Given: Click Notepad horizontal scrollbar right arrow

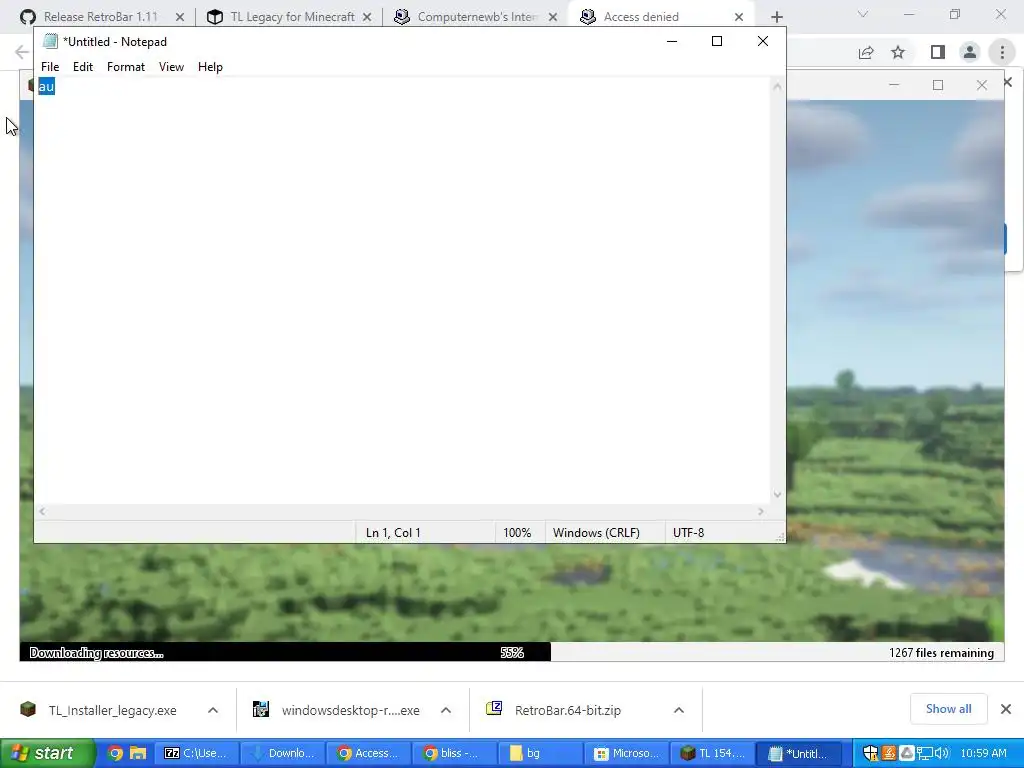Looking at the screenshot, I should (761, 511).
